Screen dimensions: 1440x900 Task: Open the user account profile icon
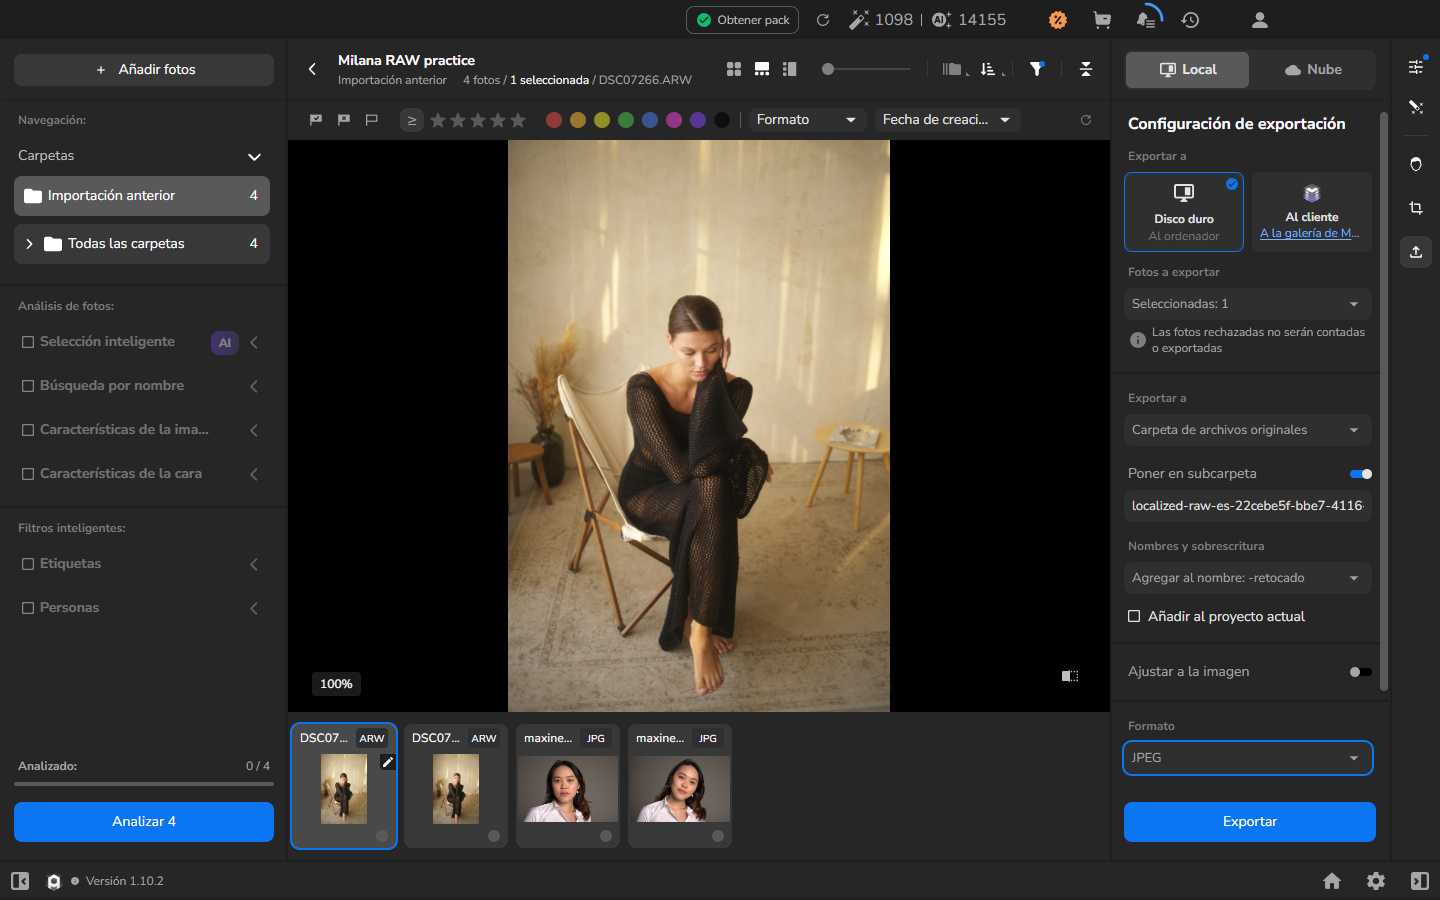click(x=1260, y=20)
